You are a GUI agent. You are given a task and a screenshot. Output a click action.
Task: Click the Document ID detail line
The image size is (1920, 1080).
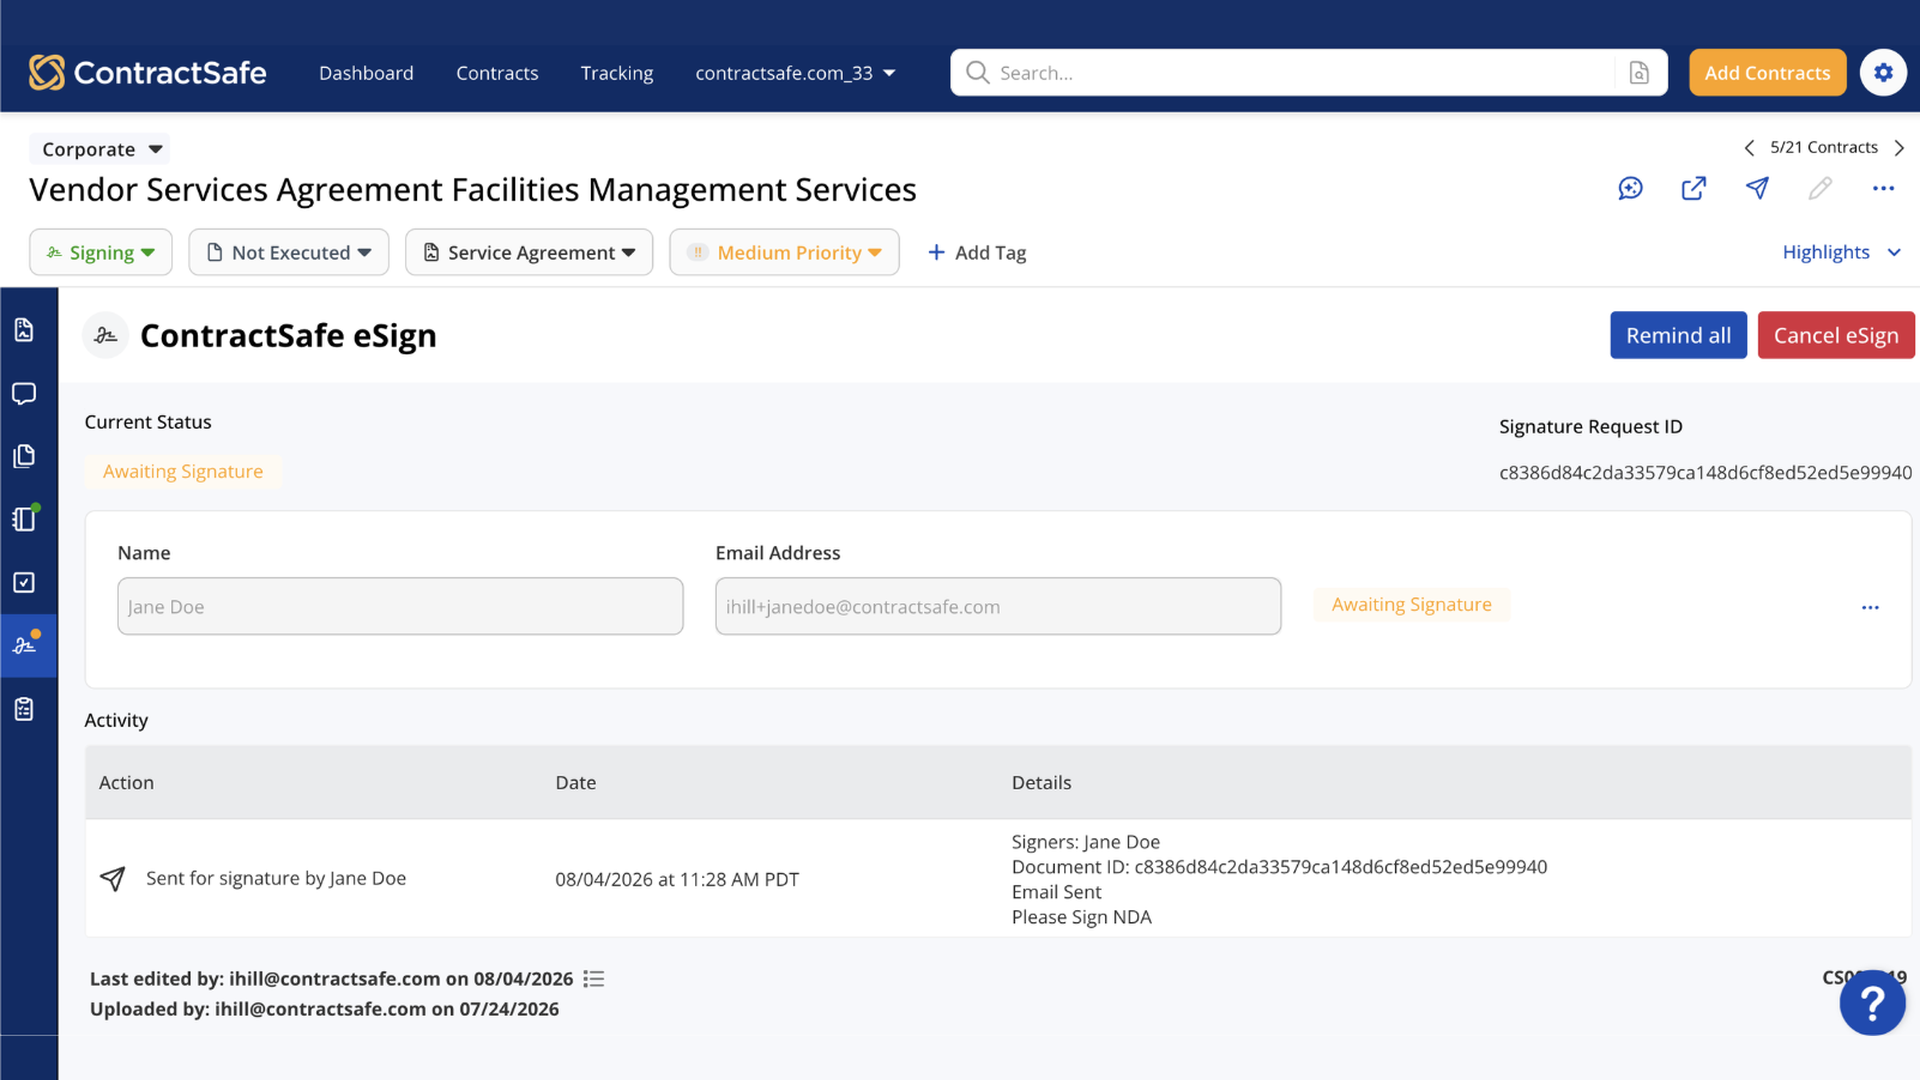click(x=1279, y=867)
